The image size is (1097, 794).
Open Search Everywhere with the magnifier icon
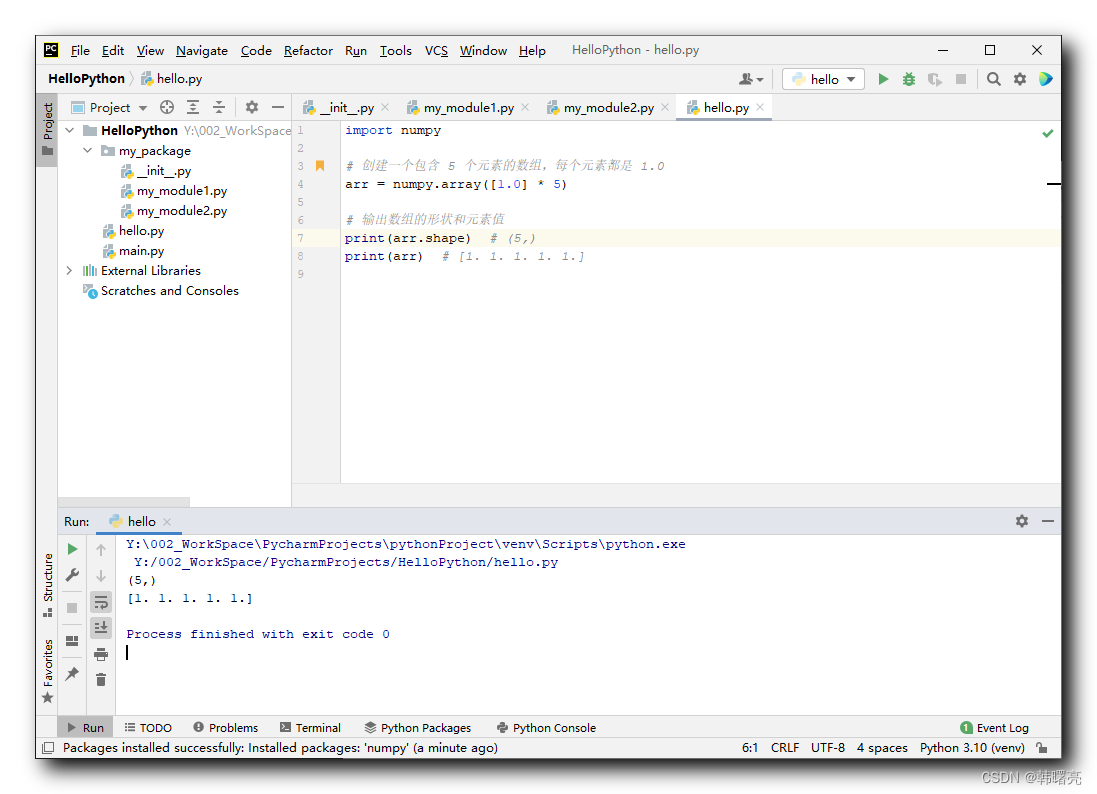[993, 79]
